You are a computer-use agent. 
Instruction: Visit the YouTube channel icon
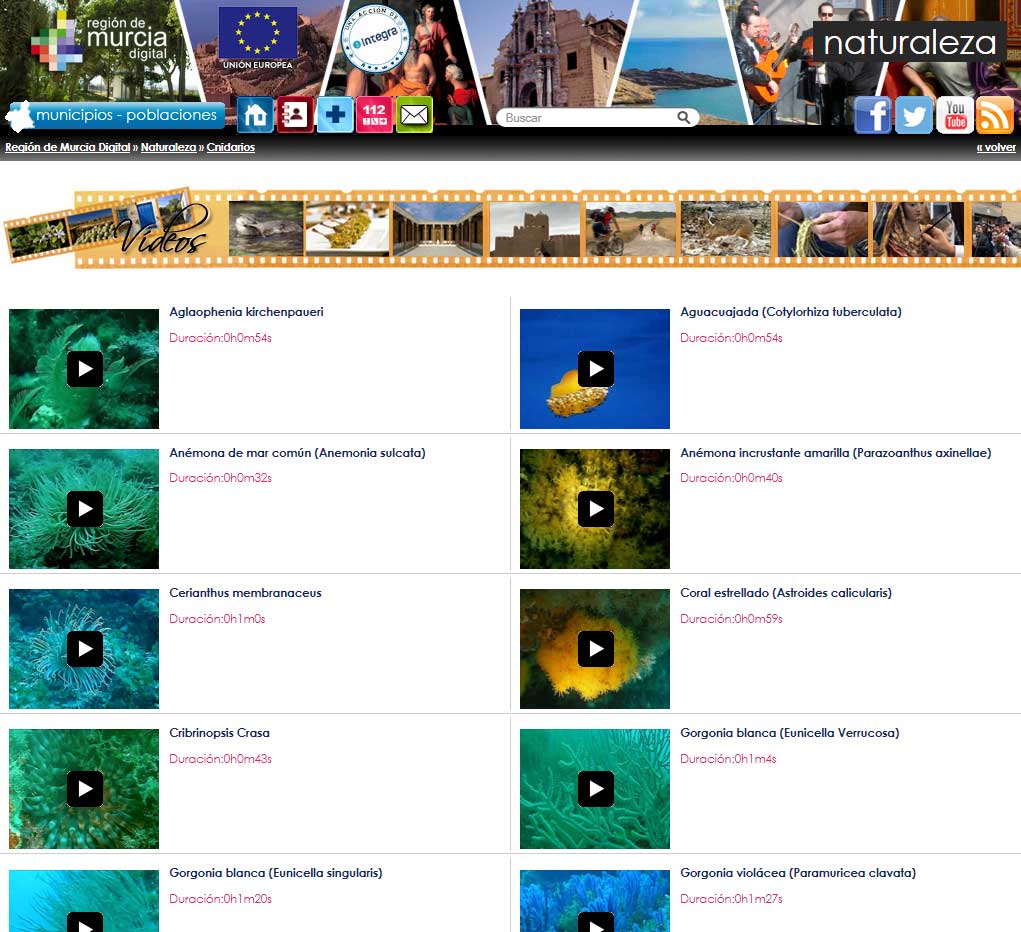pos(954,115)
